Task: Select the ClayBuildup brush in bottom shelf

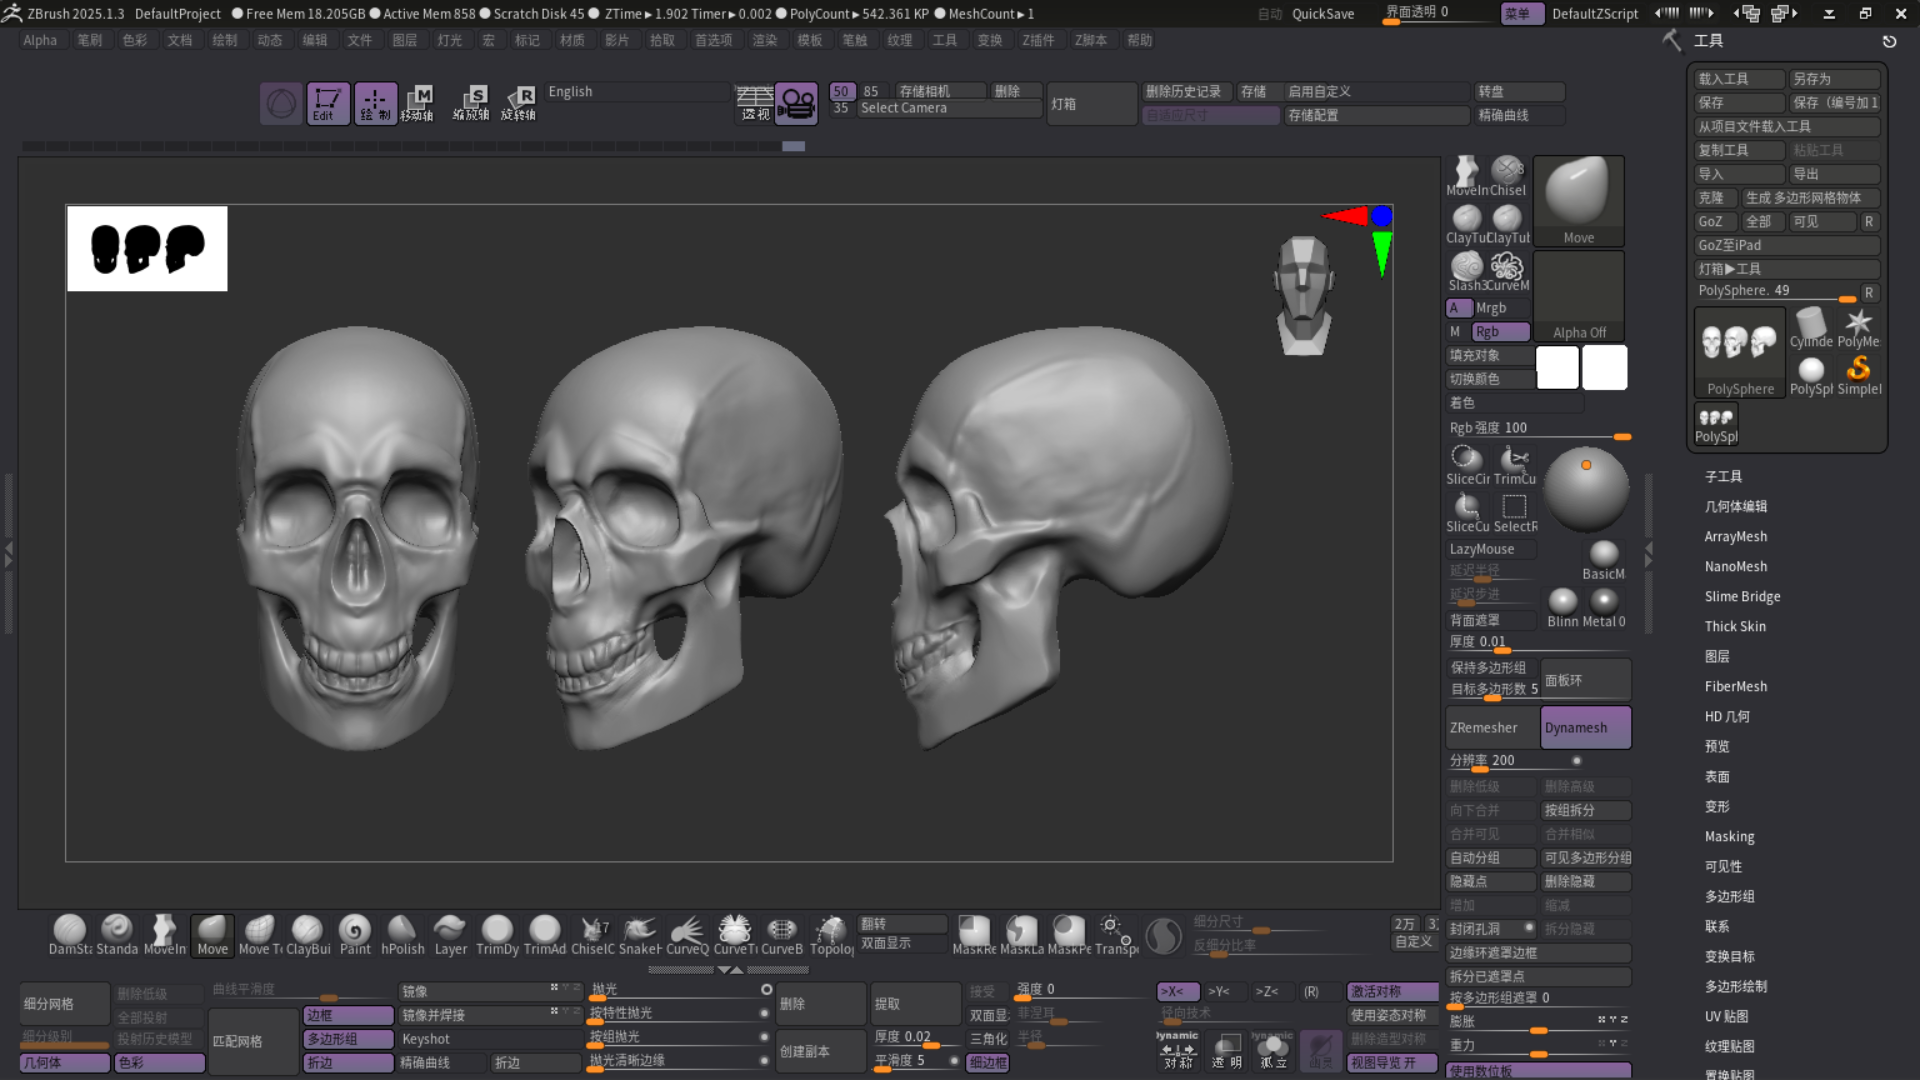Action: (x=308, y=935)
